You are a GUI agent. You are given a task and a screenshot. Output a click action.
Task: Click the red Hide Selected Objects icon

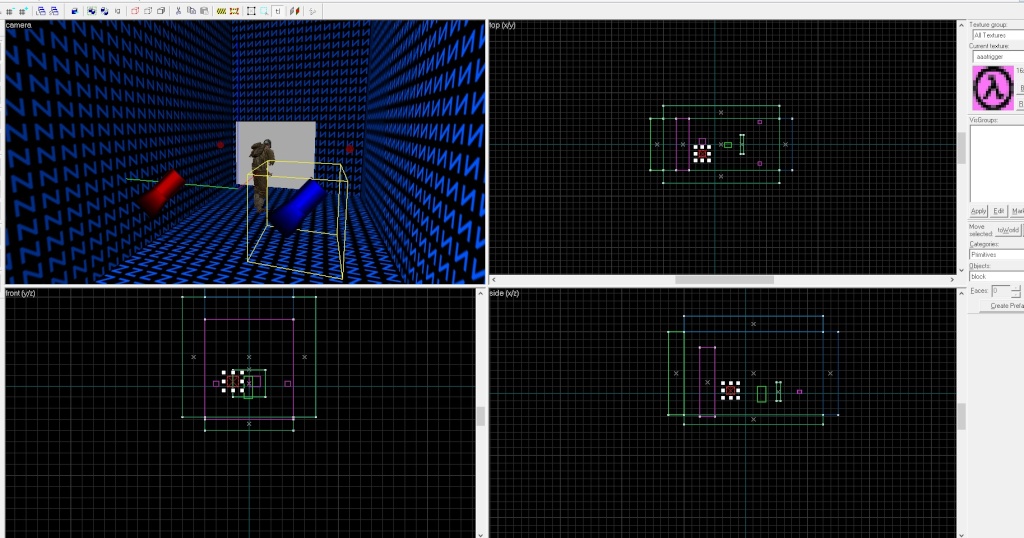click(135, 11)
